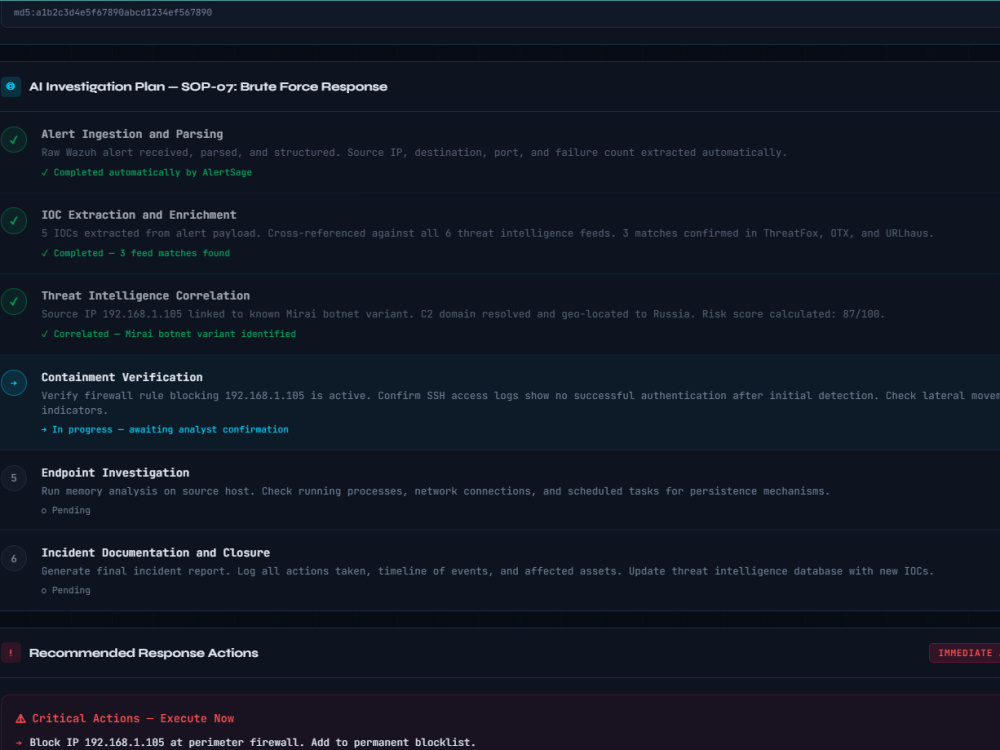Click the warning triangle next to Critical Actions
This screenshot has width=1000, height=750.
(20, 719)
